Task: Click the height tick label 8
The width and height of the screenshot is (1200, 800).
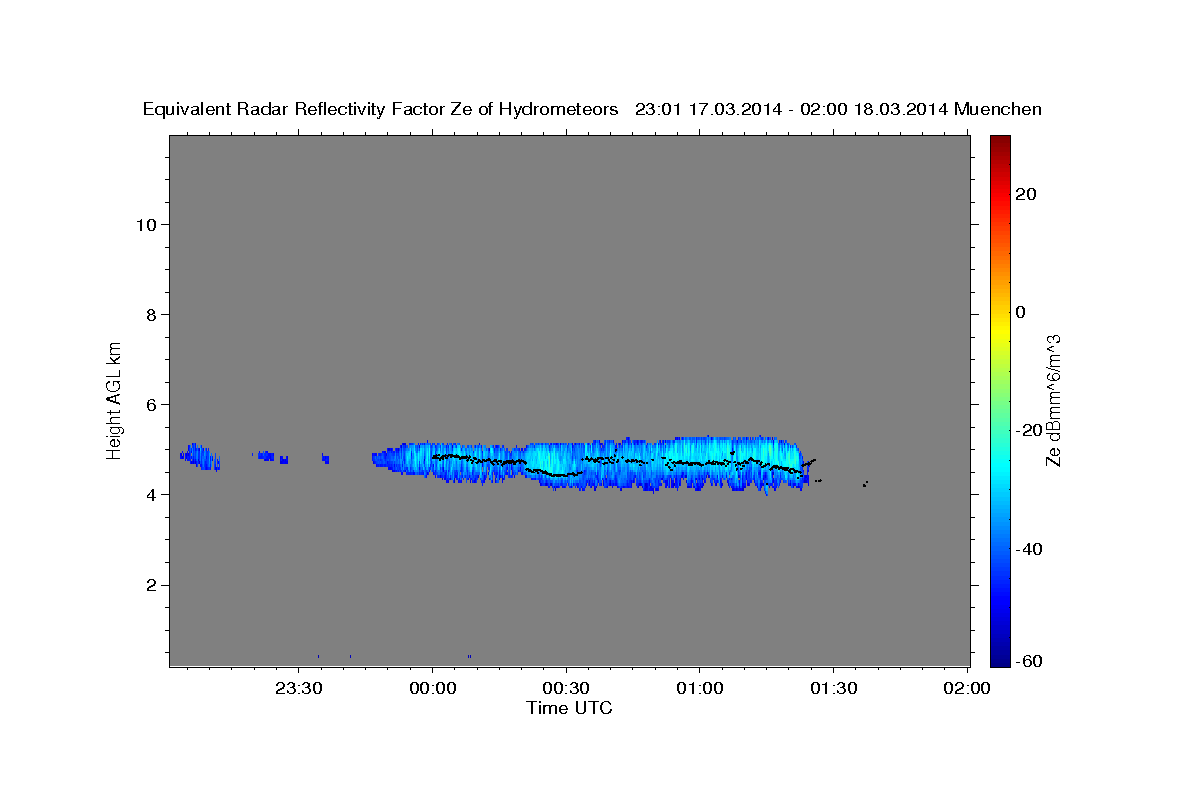Action: coord(149,314)
